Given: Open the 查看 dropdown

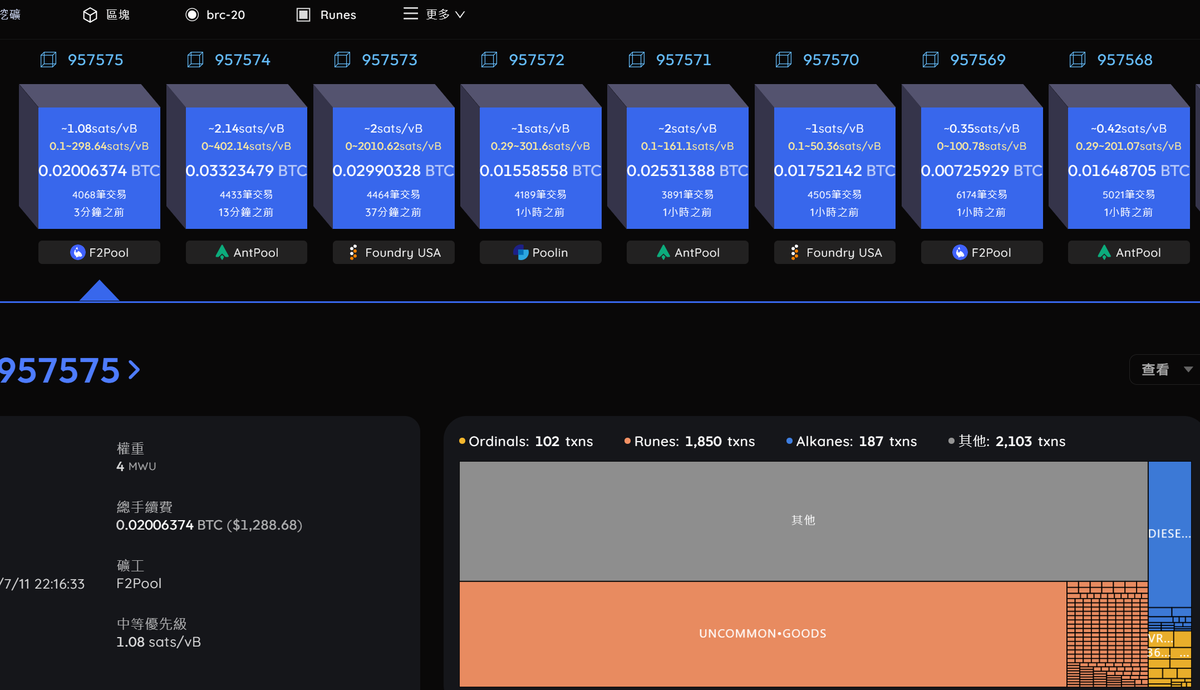Looking at the screenshot, I should click(x=1166, y=370).
